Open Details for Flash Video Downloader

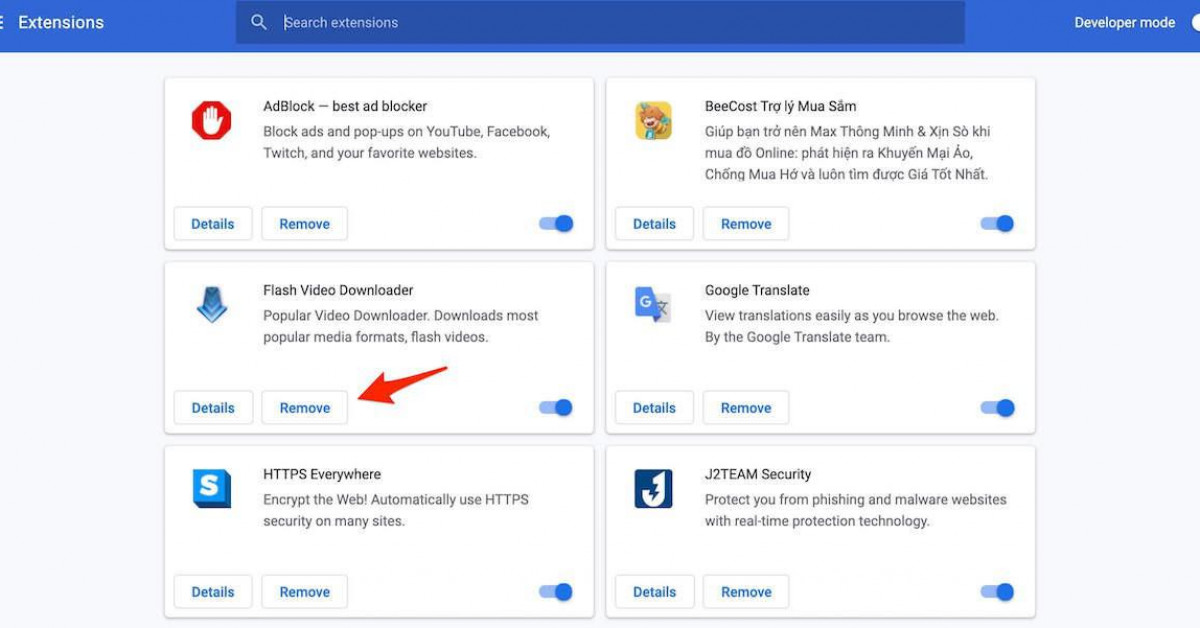(213, 408)
